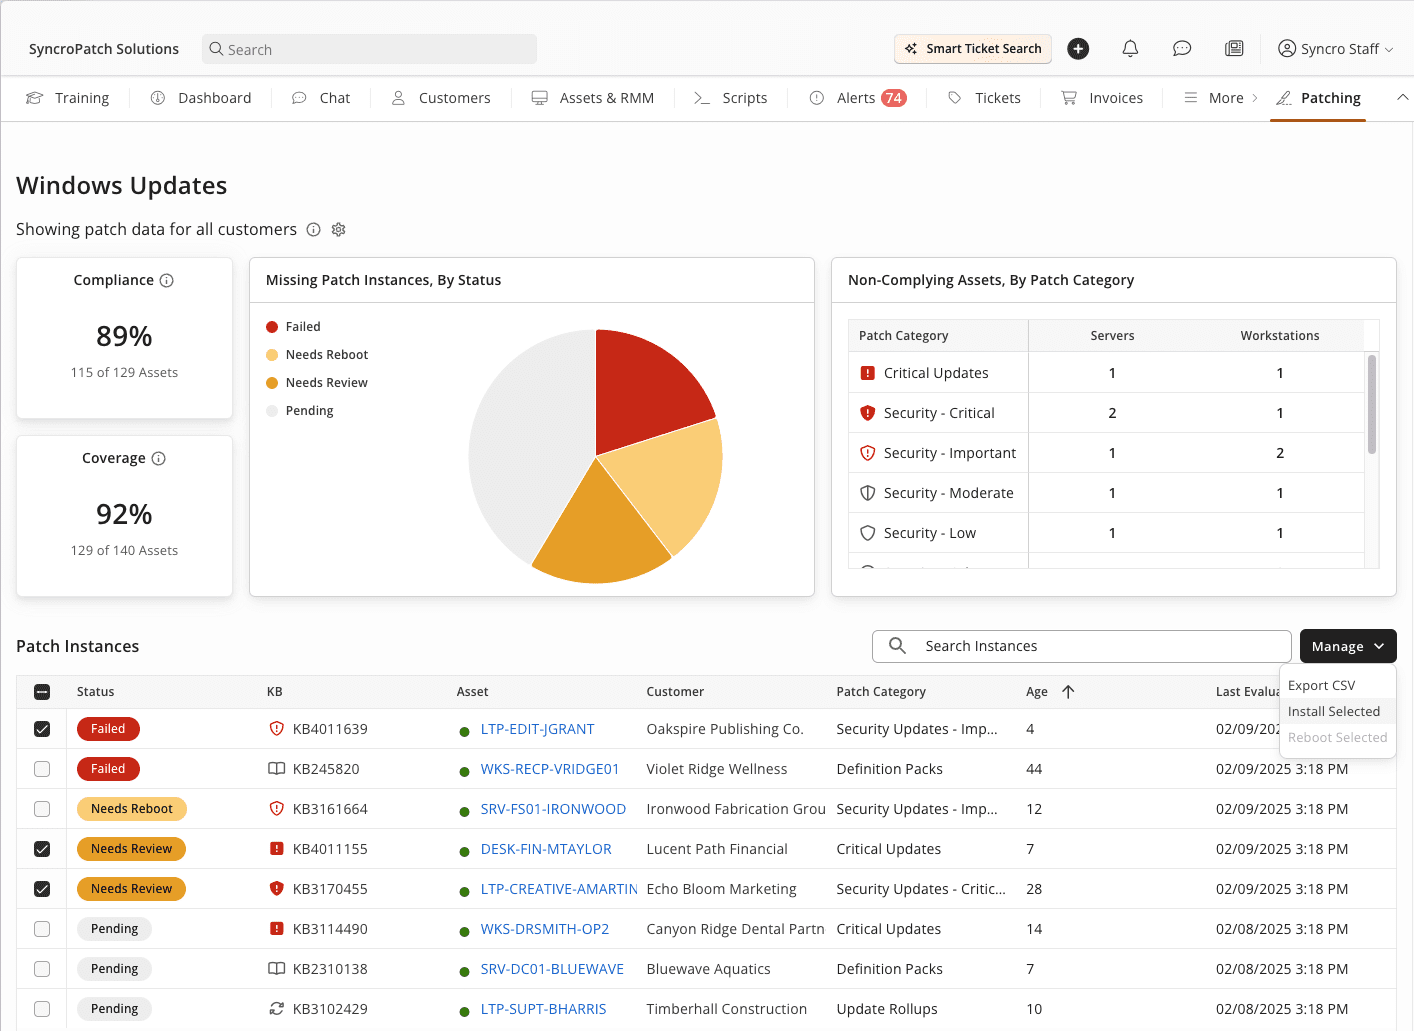Open the news feed icon in header
This screenshot has height=1031, width=1414.
pos(1234,48)
